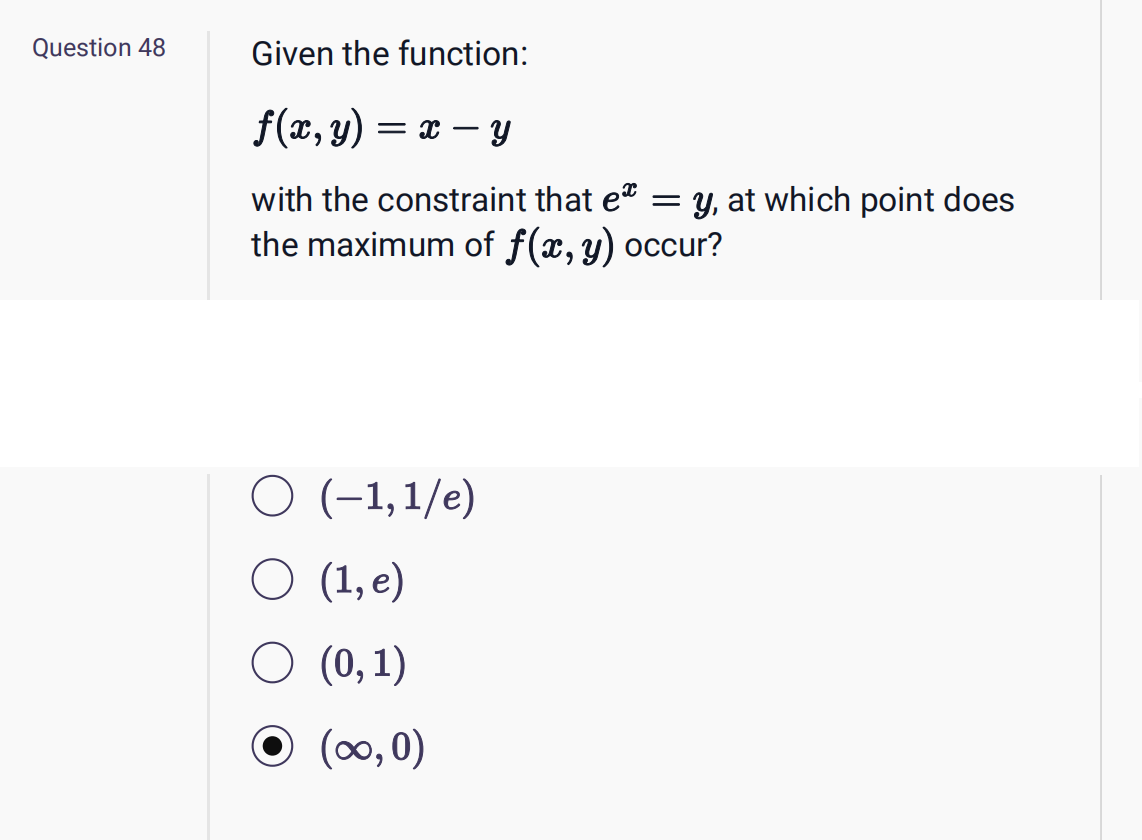Toggle the third answer choice circle

tap(271, 662)
